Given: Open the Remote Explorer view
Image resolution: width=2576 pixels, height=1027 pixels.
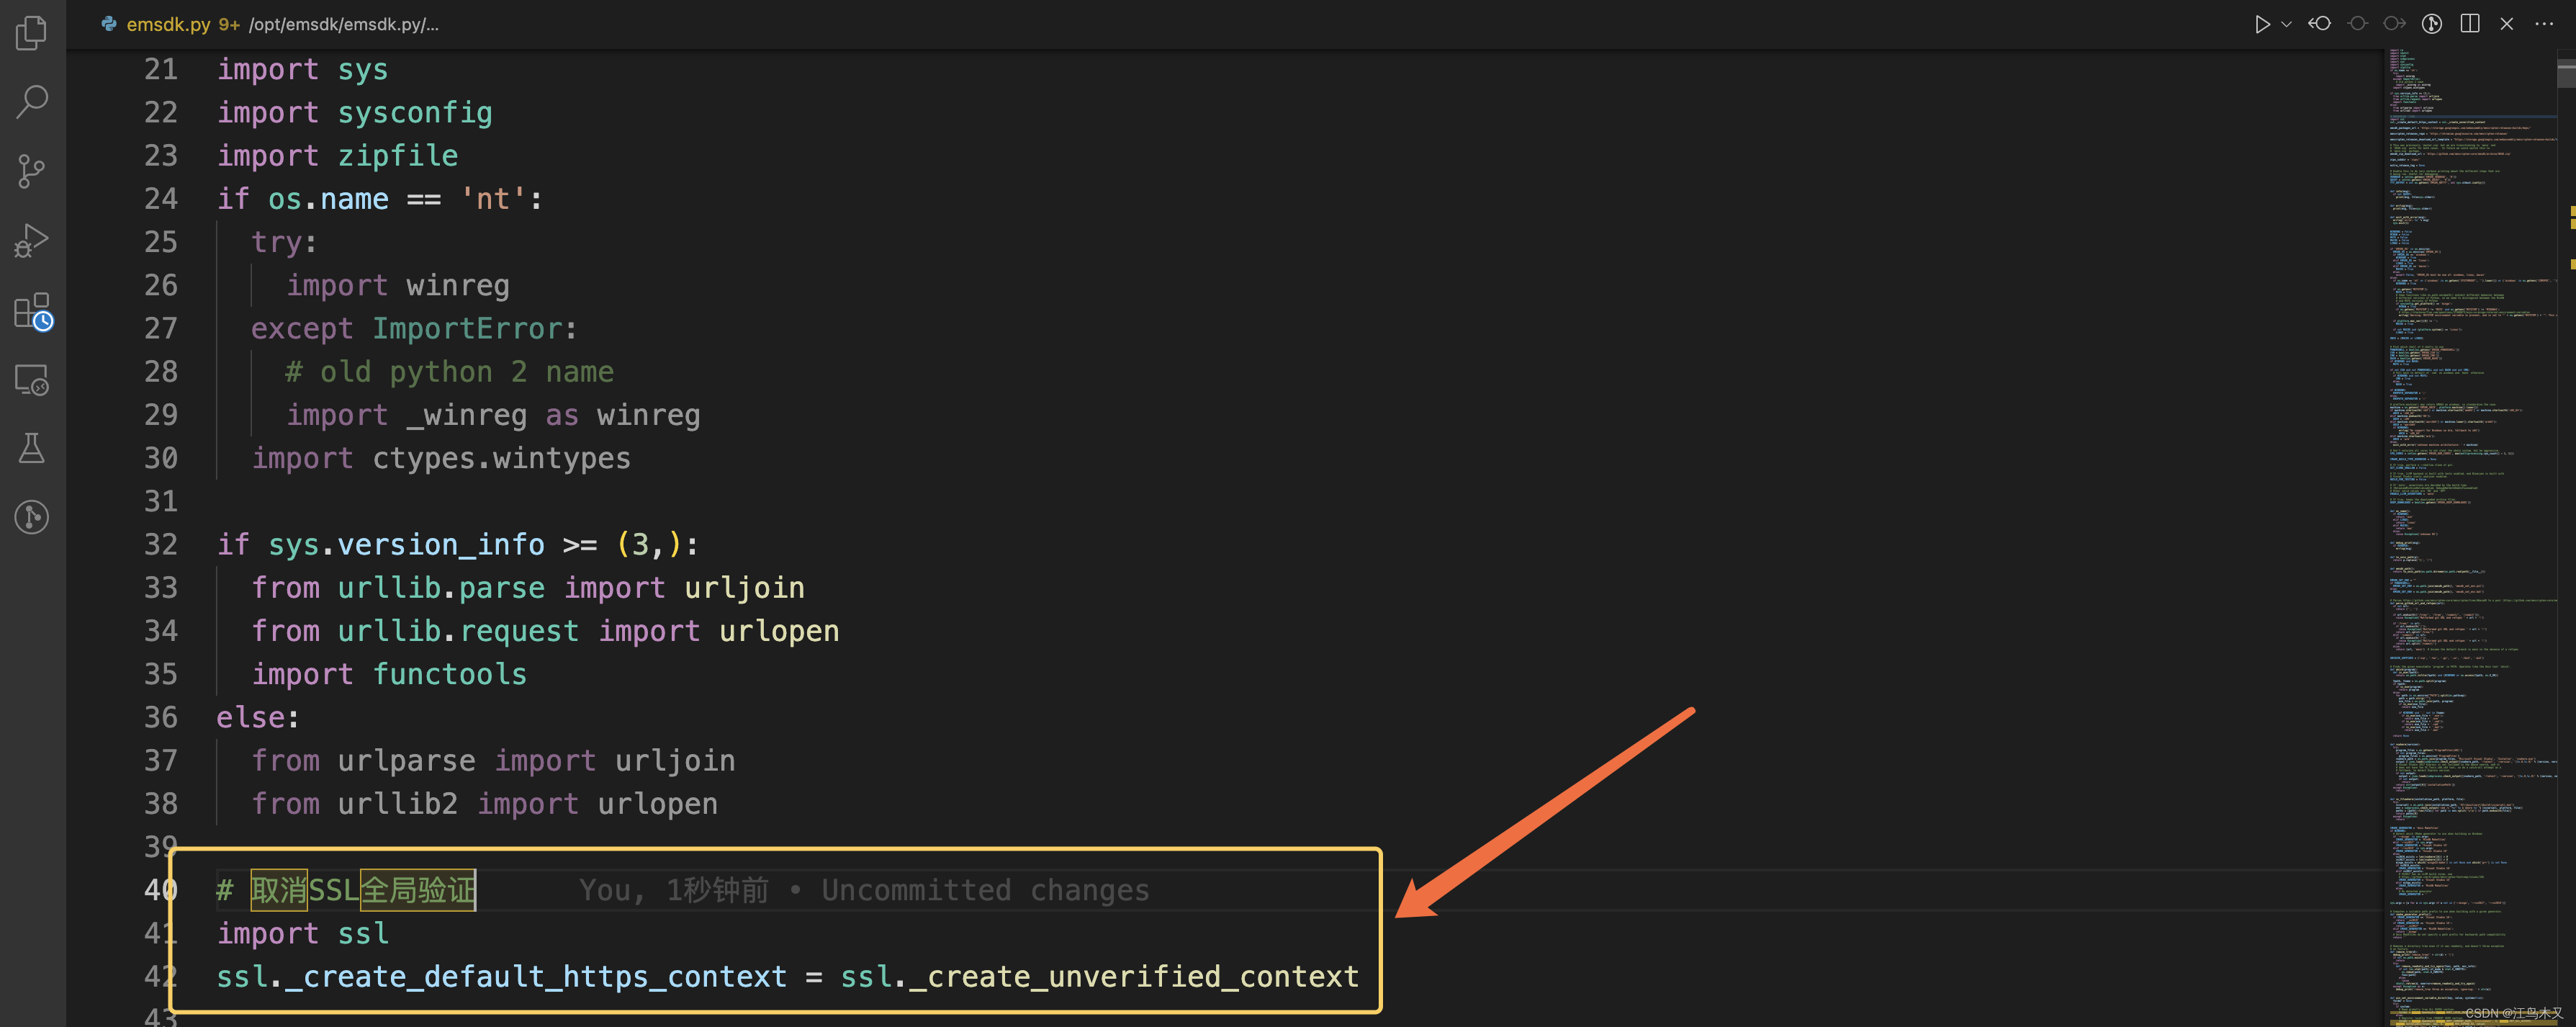Looking at the screenshot, I should point(32,380).
